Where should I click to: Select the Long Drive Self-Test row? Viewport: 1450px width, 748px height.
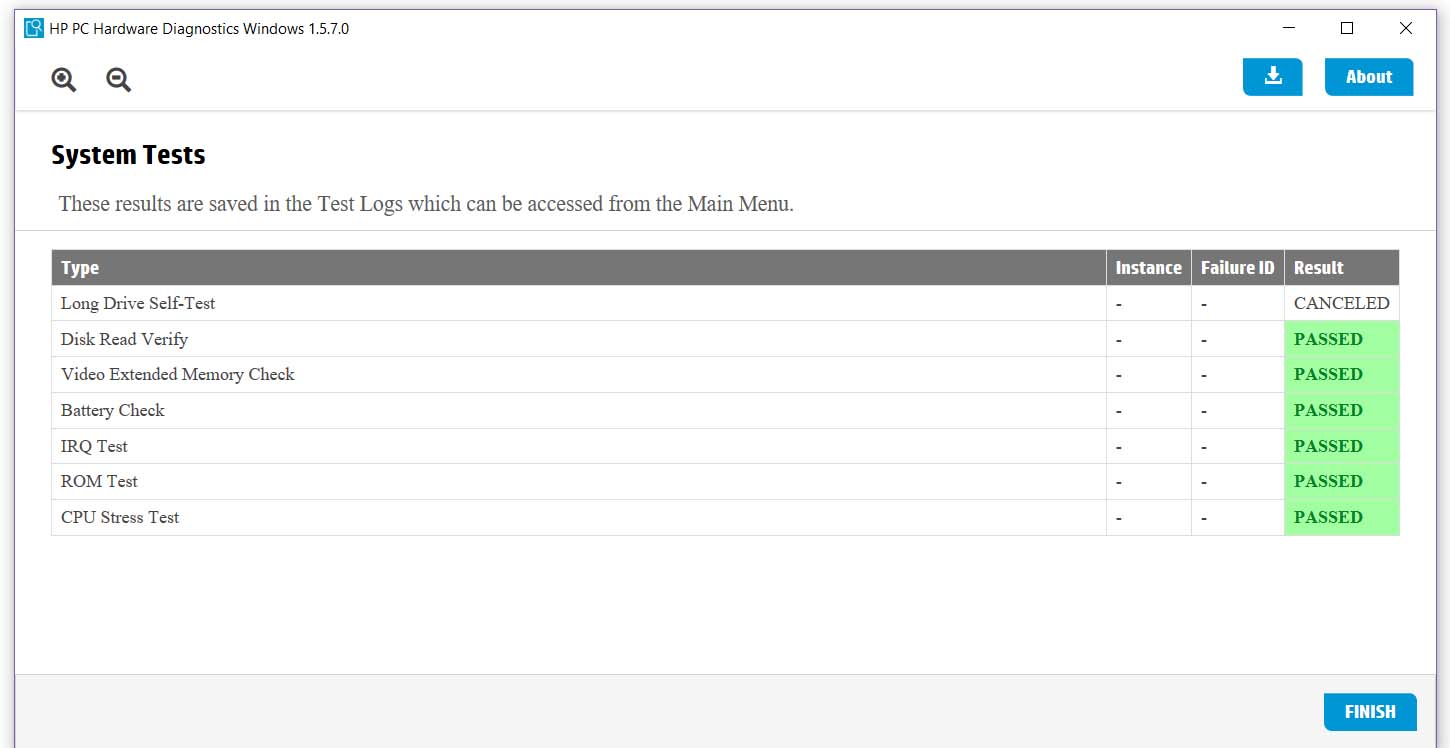(x=138, y=303)
